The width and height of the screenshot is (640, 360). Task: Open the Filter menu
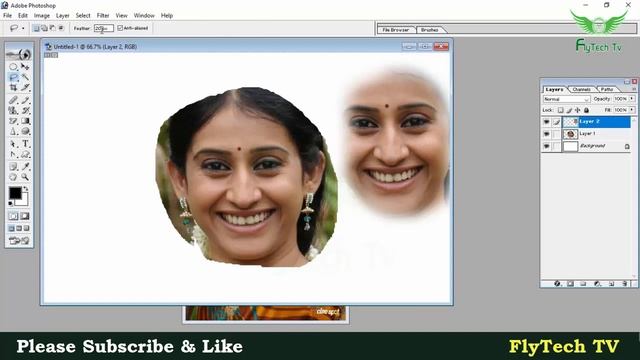(x=103, y=16)
